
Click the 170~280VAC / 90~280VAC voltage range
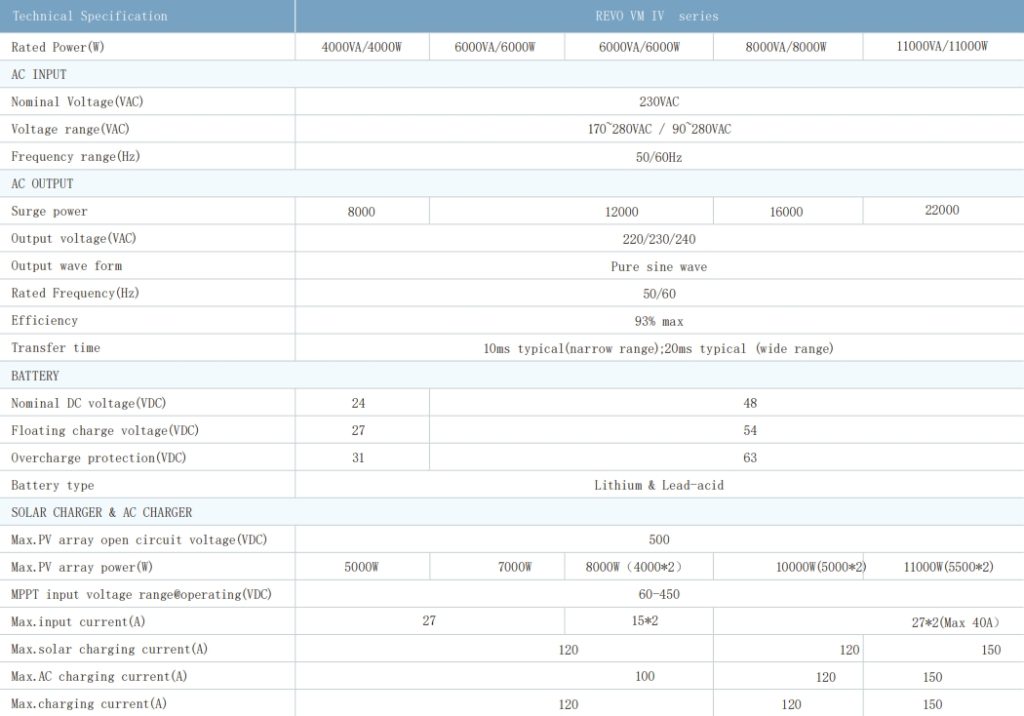(x=659, y=130)
